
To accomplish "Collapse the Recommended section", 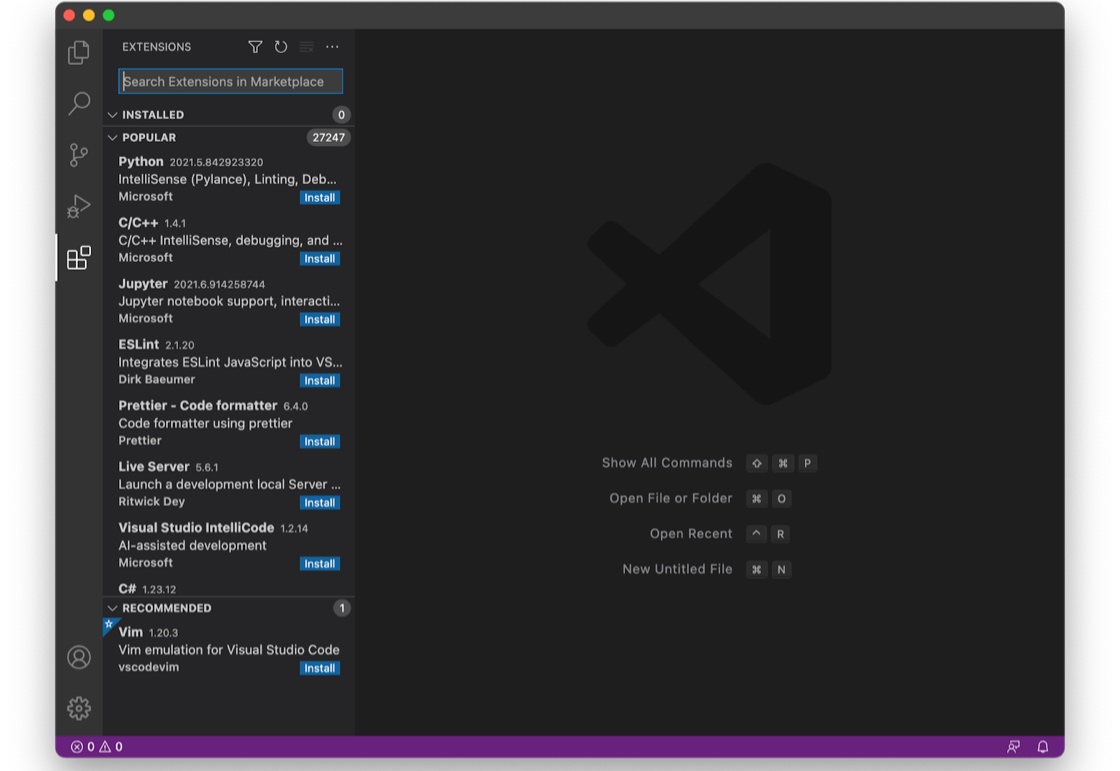I will click(x=166, y=608).
